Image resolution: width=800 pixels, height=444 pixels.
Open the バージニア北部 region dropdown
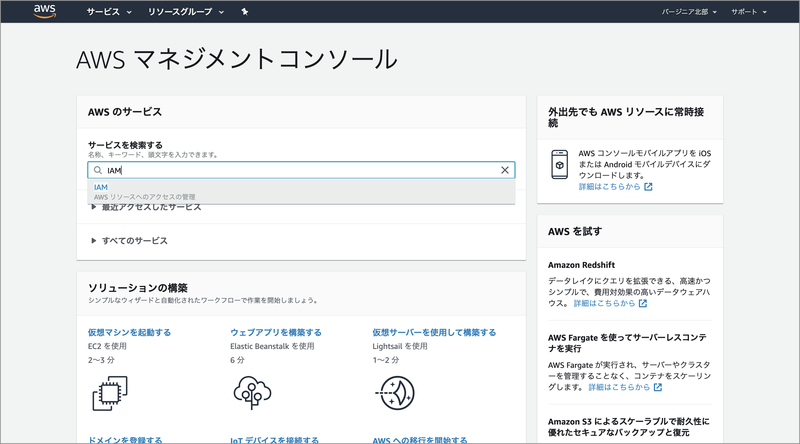(689, 12)
